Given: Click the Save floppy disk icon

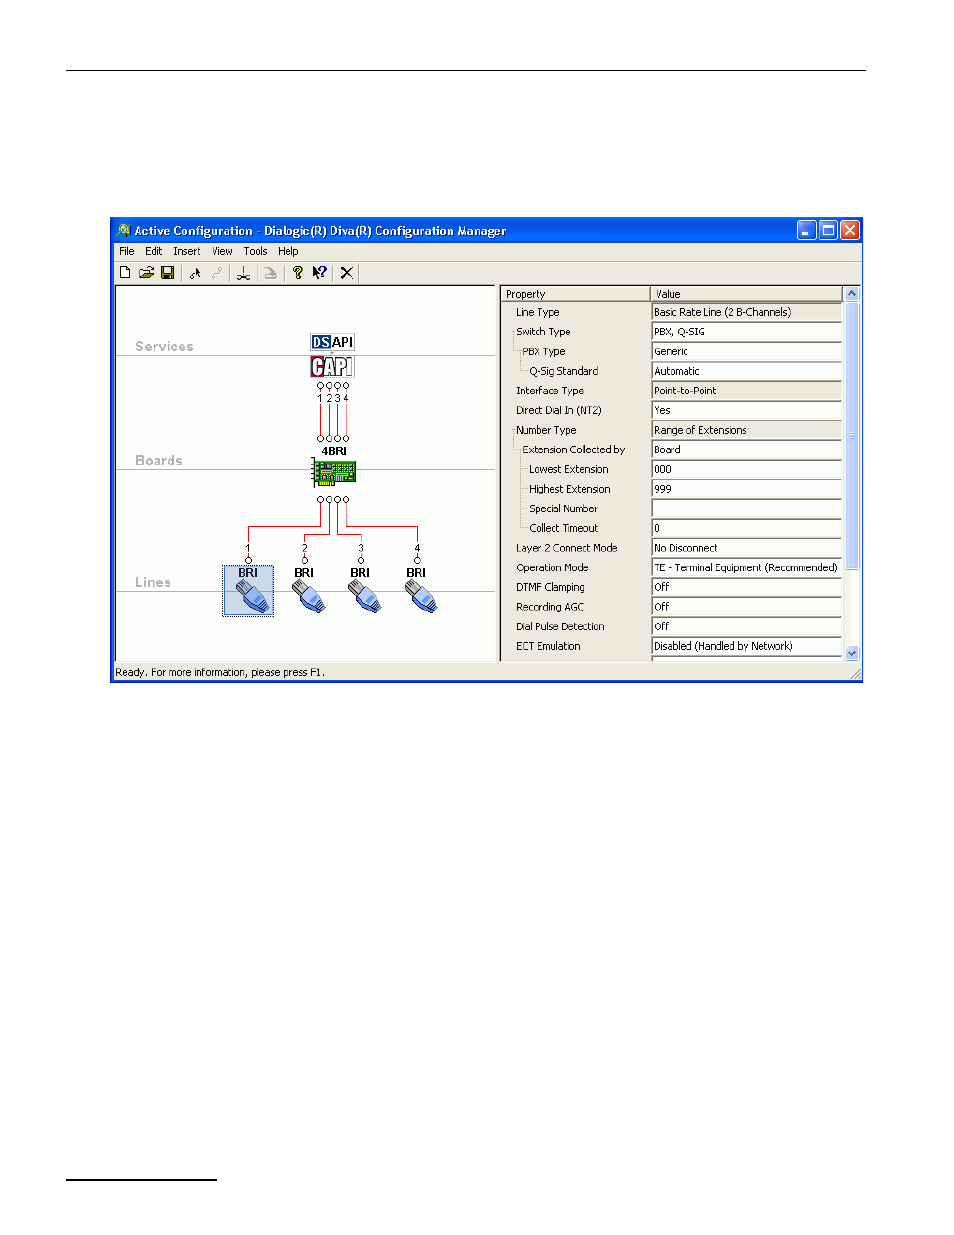Looking at the screenshot, I should 168,272.
